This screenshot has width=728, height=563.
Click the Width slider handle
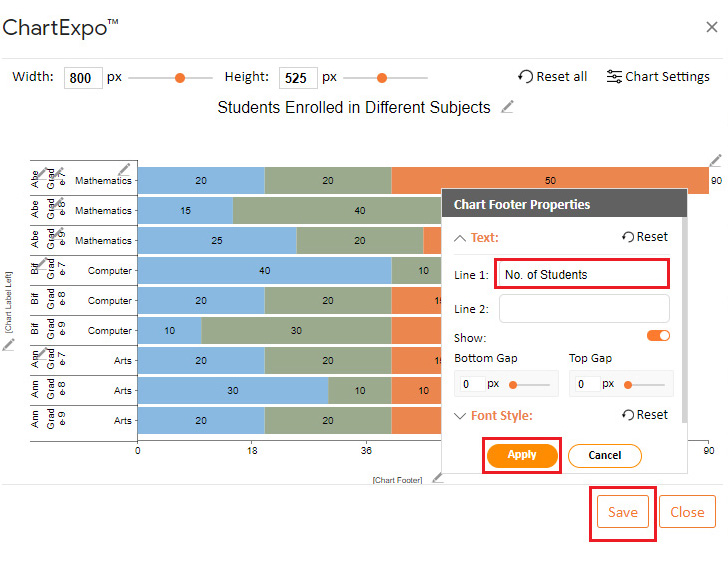coord(180,78)
